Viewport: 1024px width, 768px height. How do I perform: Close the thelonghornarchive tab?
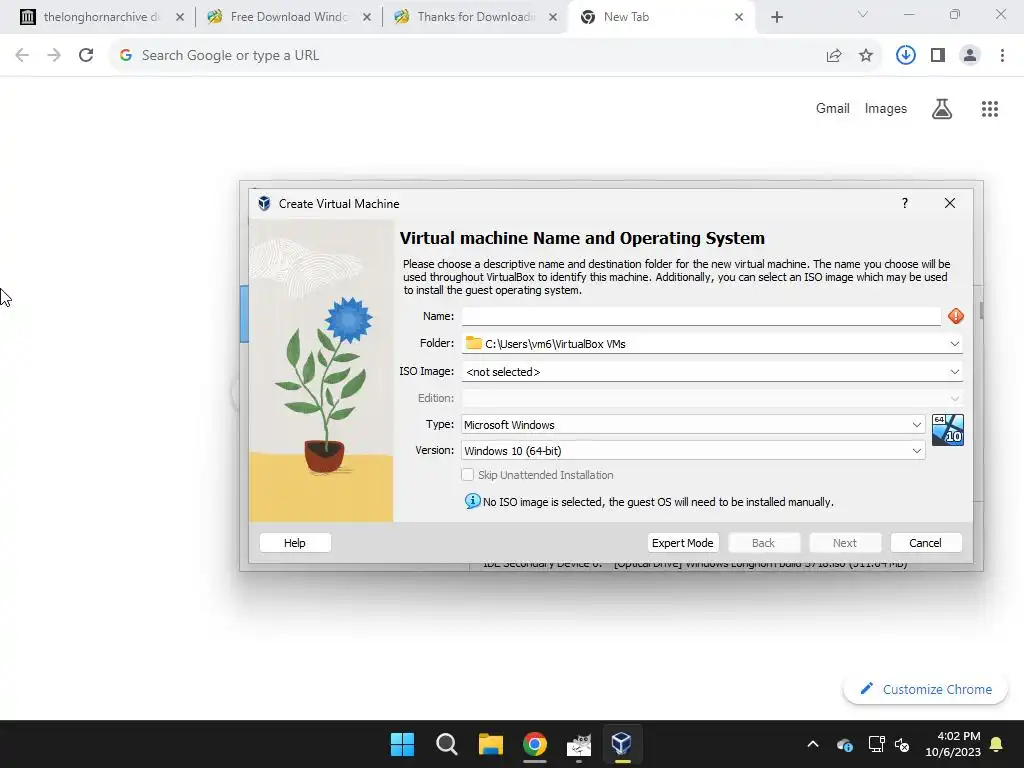(180, 17)
